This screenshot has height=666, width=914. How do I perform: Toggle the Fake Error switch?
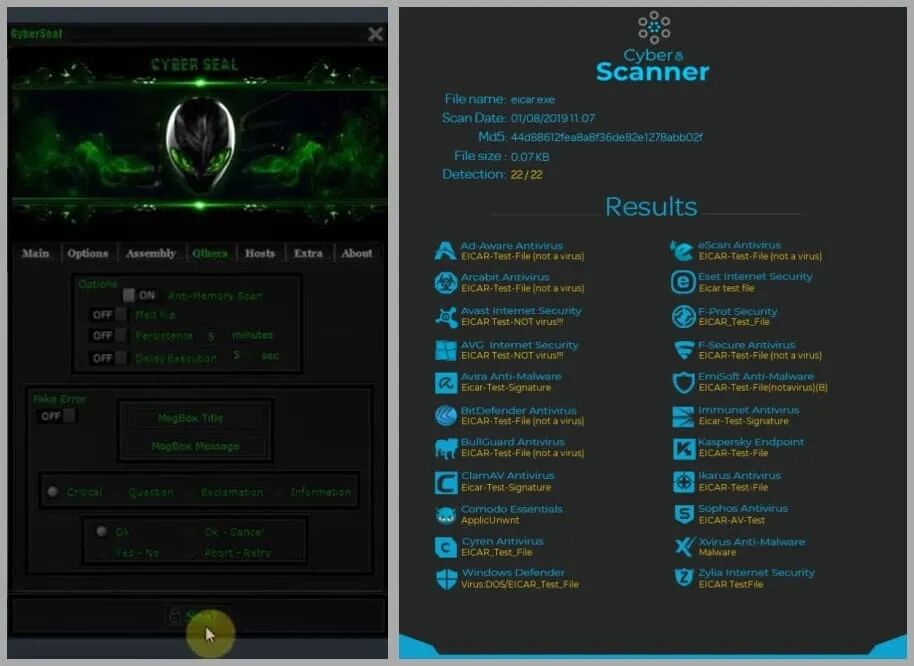click(57, 416)
